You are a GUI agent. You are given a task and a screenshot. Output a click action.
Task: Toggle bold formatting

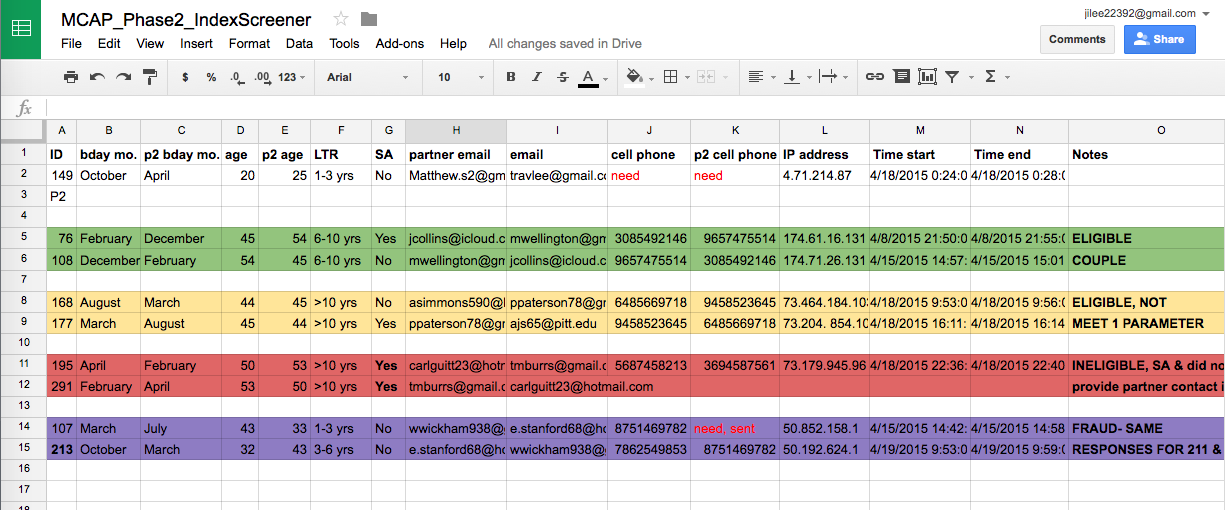click(511, 77)
